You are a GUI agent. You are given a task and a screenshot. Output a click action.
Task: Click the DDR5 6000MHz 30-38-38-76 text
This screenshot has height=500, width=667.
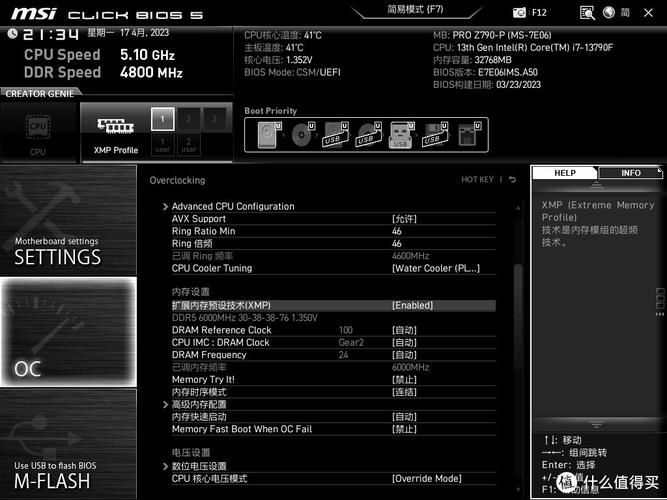(245, 318)
